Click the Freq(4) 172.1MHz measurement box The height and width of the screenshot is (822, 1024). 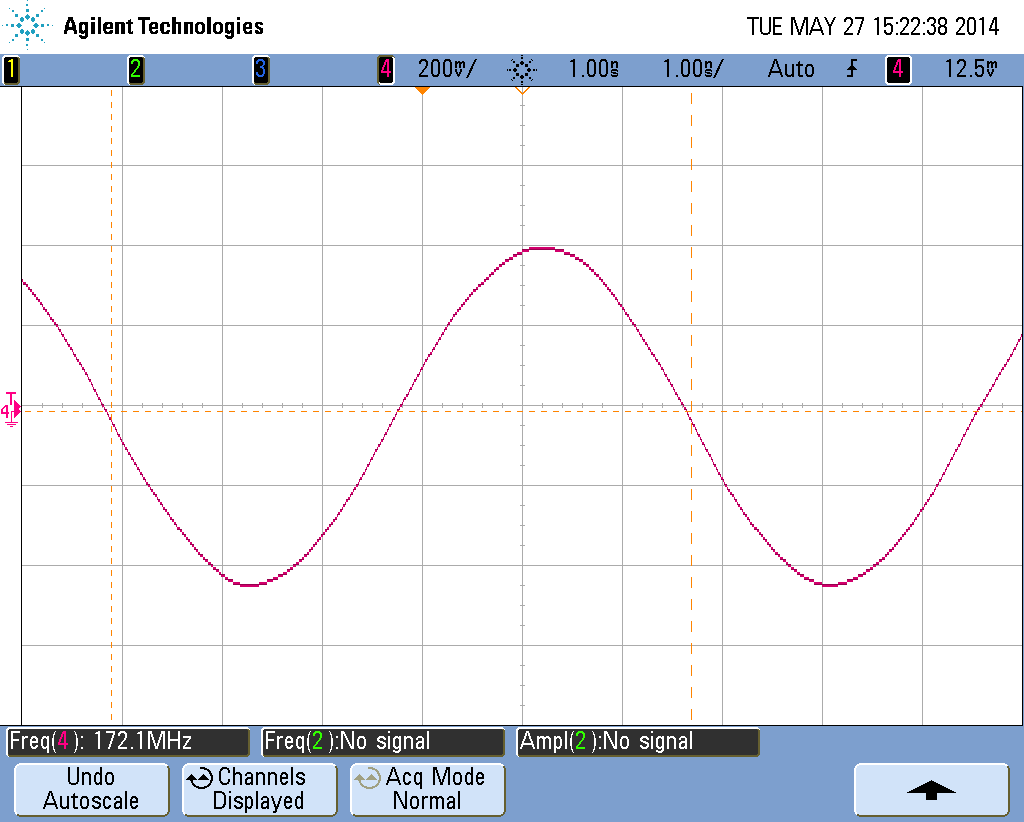click(128, 742)
